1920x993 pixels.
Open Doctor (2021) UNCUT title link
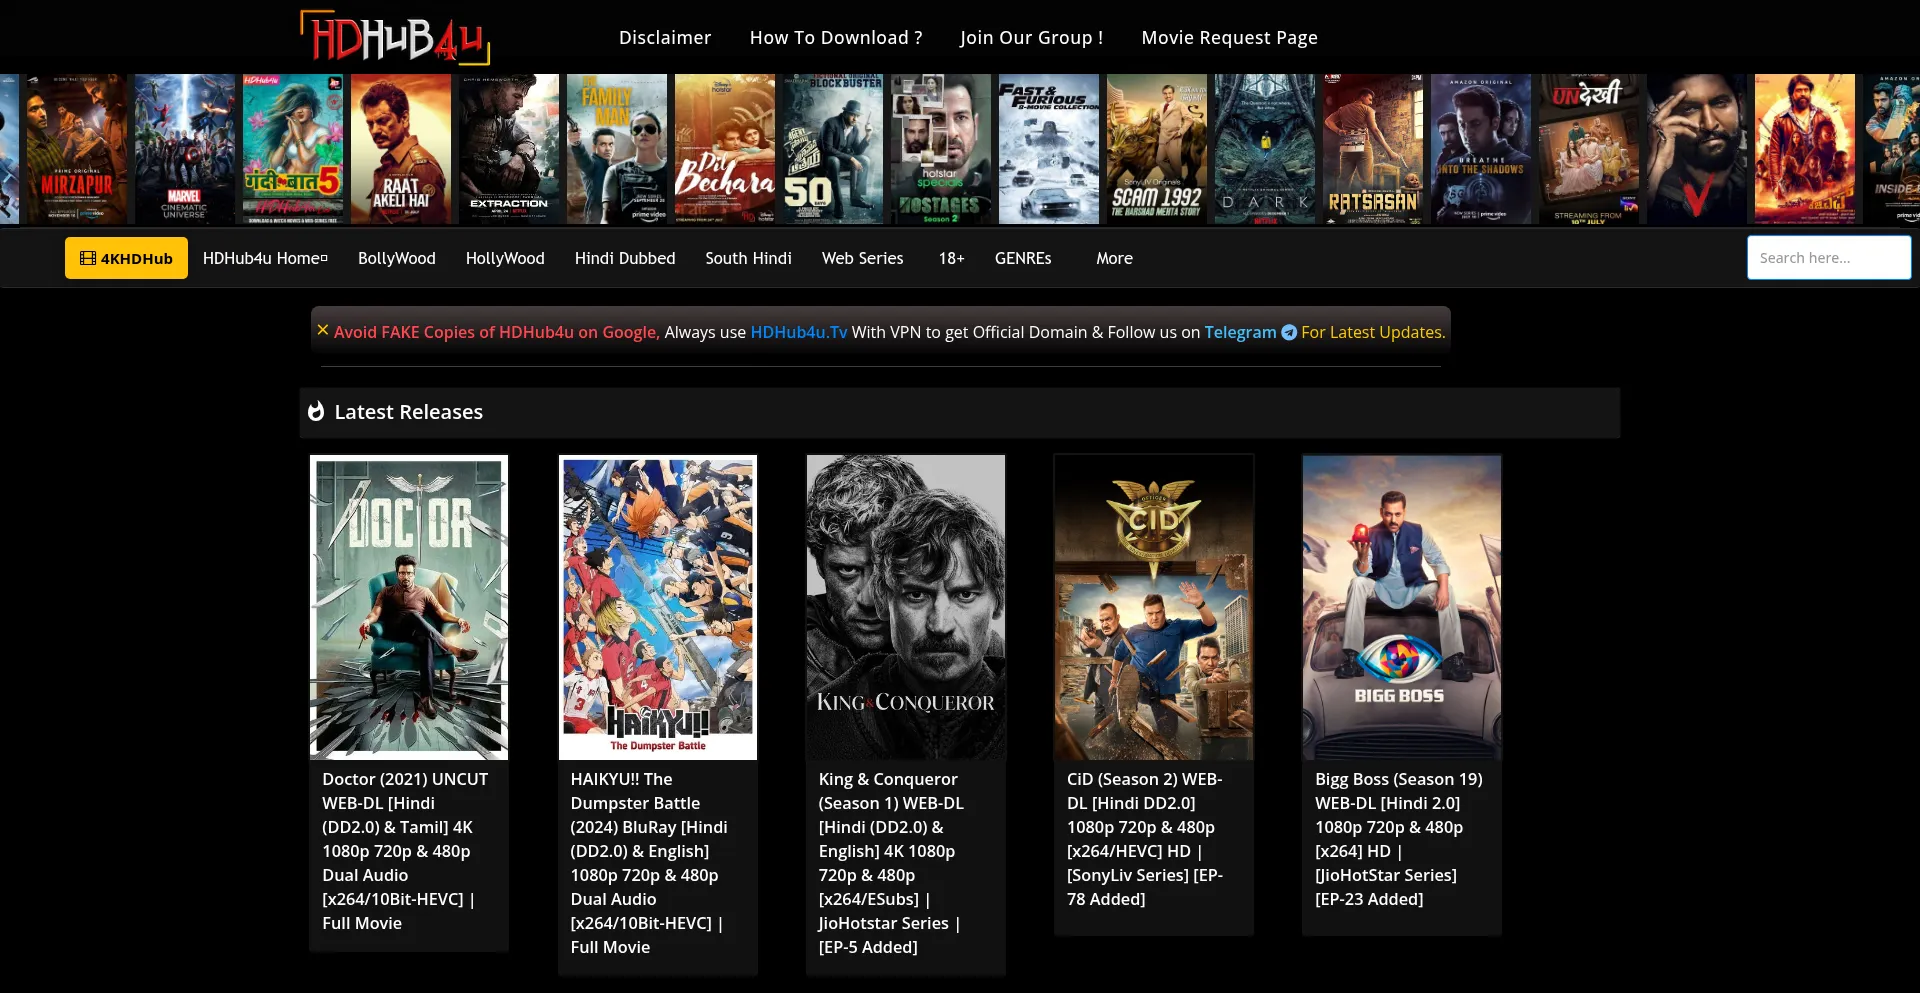[406, 851]
